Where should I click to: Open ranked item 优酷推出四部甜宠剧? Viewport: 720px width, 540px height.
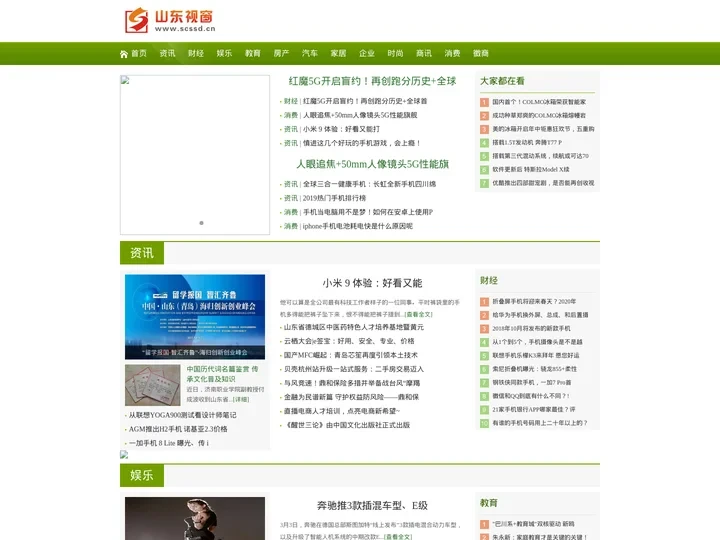click(x=543, y=183)
